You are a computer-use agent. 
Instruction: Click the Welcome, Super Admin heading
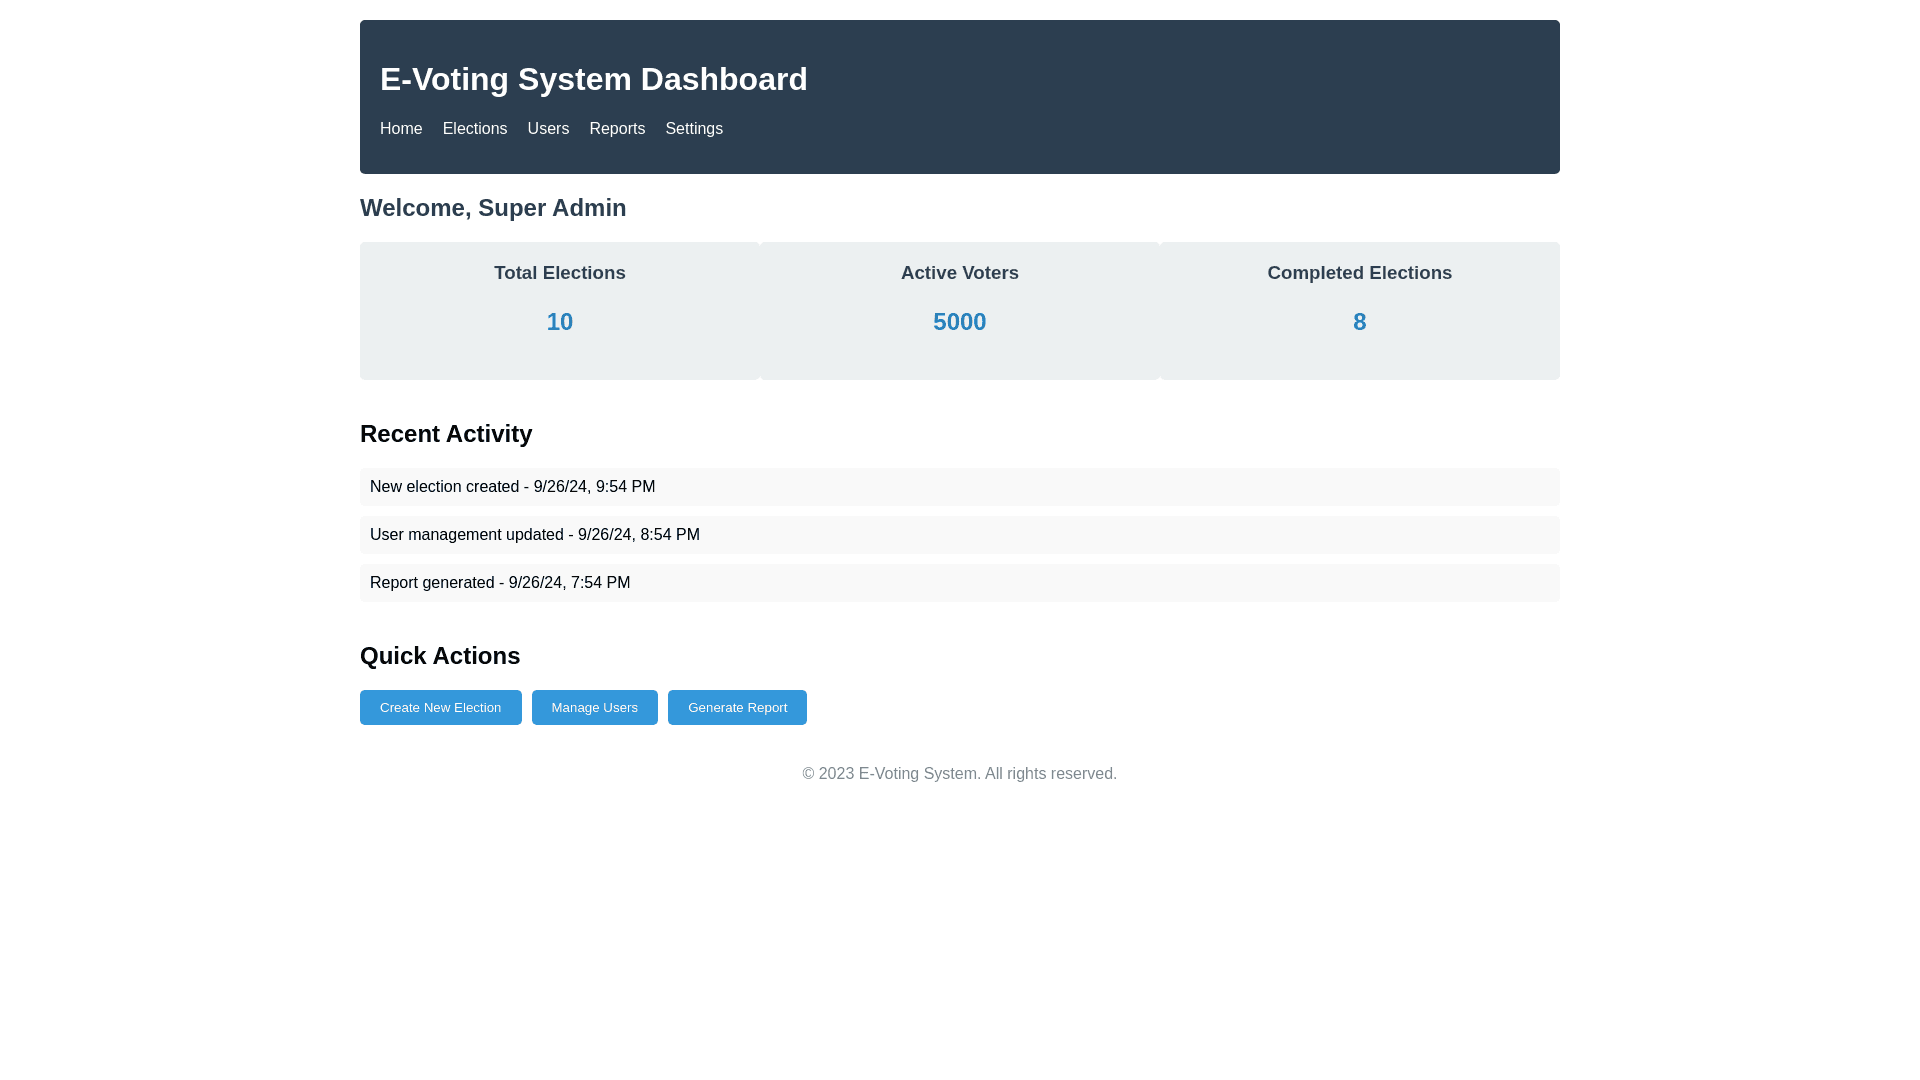[x=493, y=208]
